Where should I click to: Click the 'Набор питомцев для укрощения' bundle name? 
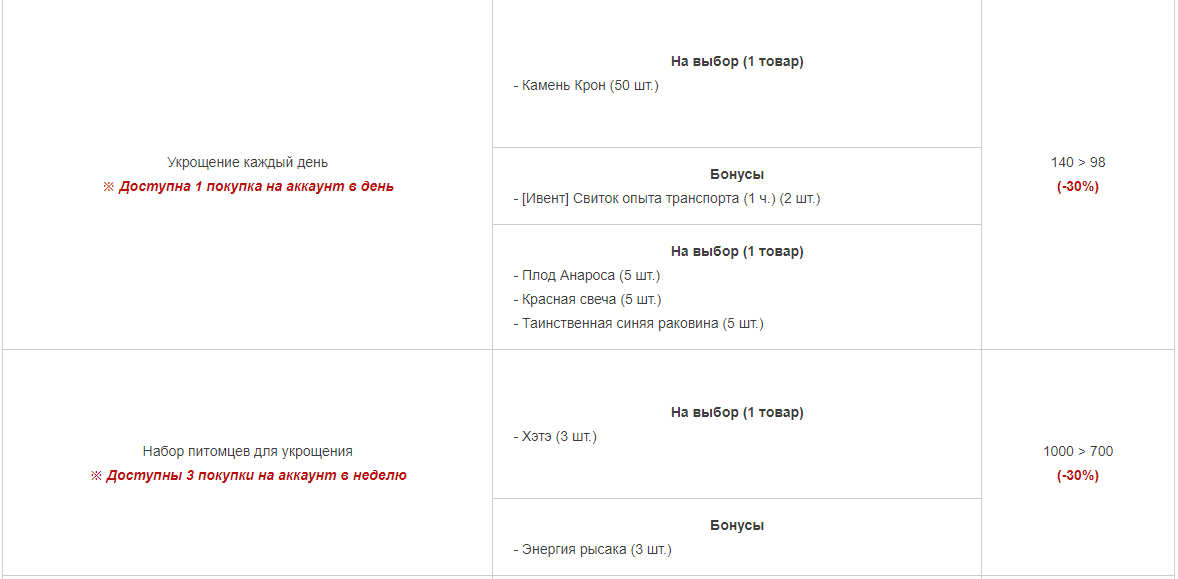click(x=247, y=451)
